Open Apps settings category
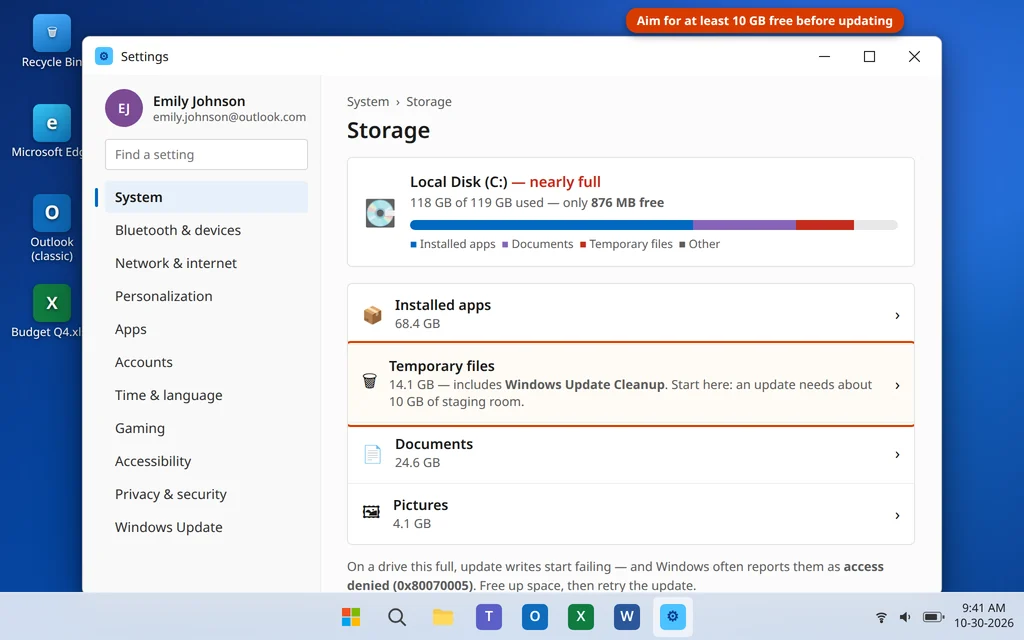Viewport: 1024px width, 640px height. click(206, 329)
